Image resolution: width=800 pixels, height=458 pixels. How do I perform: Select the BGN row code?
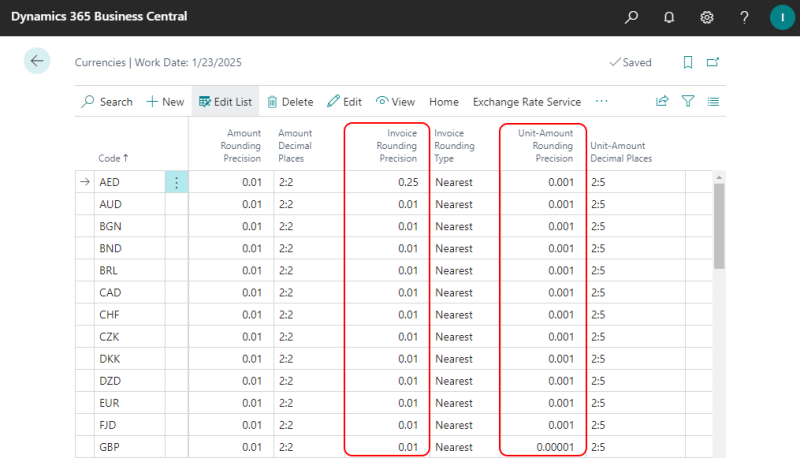pyautogui.click(x=110, y=226)
